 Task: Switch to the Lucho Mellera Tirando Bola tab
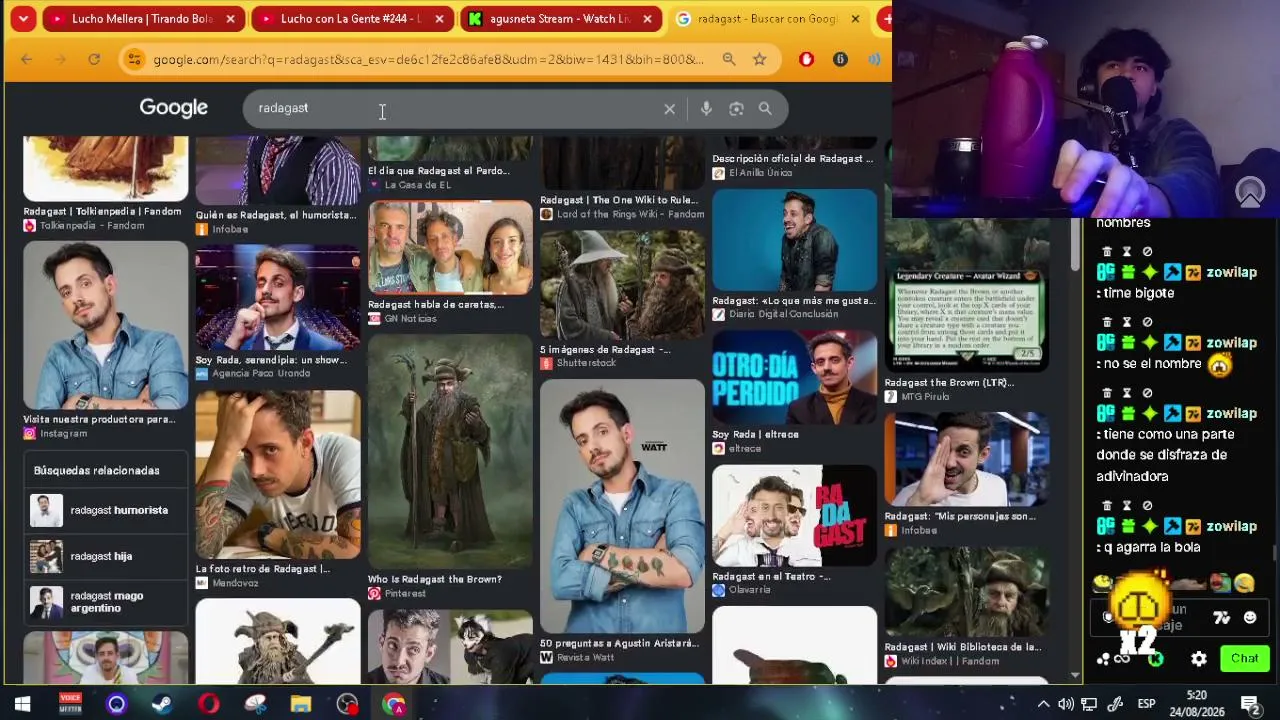tap(142, 18)
